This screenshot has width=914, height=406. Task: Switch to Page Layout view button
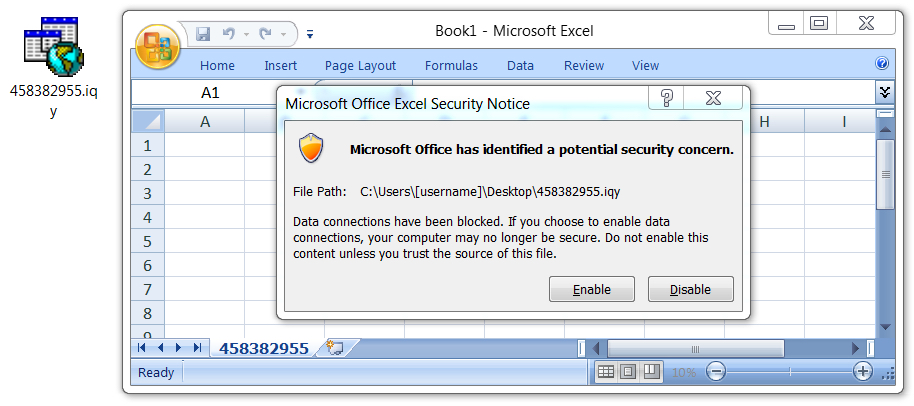pyautogui.click(x=628, y=372)
